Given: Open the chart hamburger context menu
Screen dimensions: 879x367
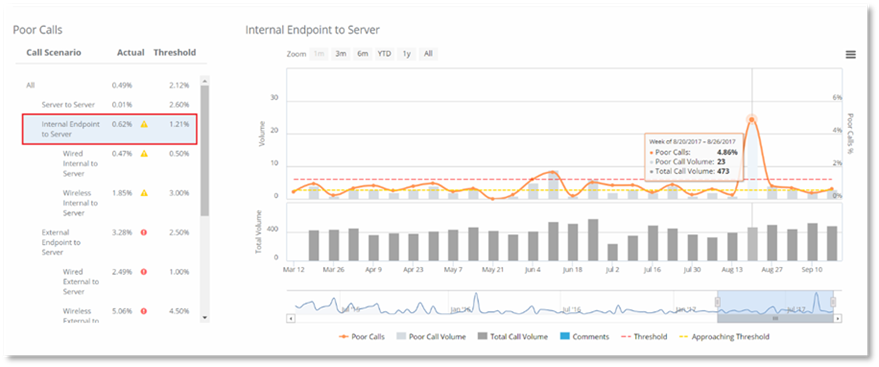Looking at the screenshot, I should click(850, 54).
